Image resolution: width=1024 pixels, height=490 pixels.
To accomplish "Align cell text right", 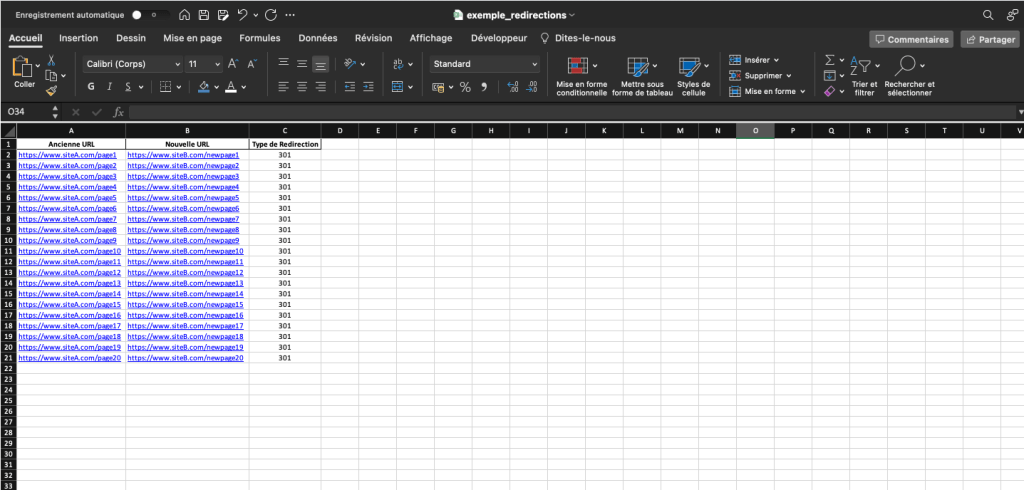I will pos(320,86).
